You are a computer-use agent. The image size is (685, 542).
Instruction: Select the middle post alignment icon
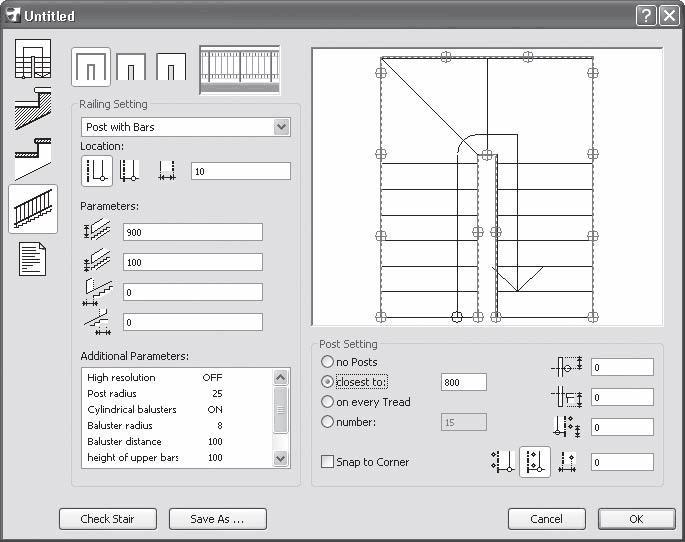point(534,462)
